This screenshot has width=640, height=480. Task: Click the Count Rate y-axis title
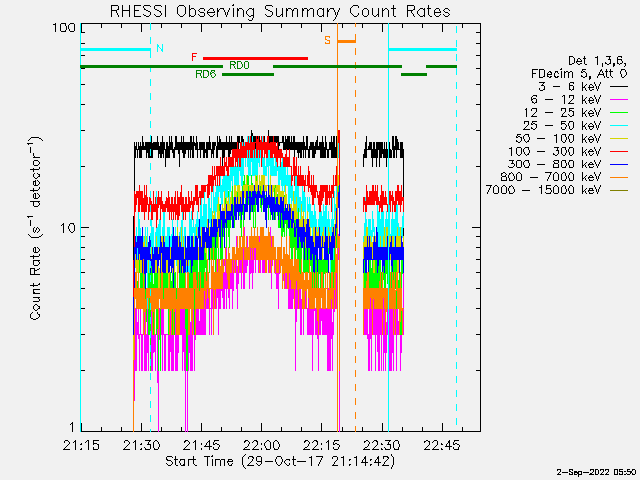36,228
